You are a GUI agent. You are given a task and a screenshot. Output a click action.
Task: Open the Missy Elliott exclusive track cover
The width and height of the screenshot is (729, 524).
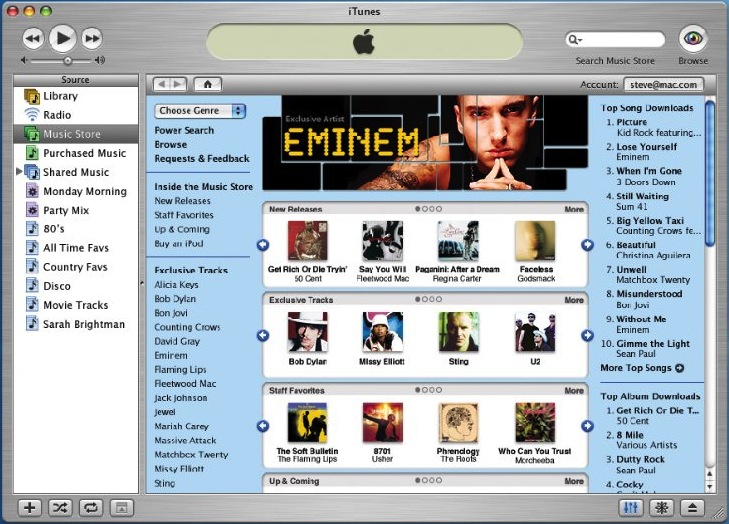[x=383, y=332]
